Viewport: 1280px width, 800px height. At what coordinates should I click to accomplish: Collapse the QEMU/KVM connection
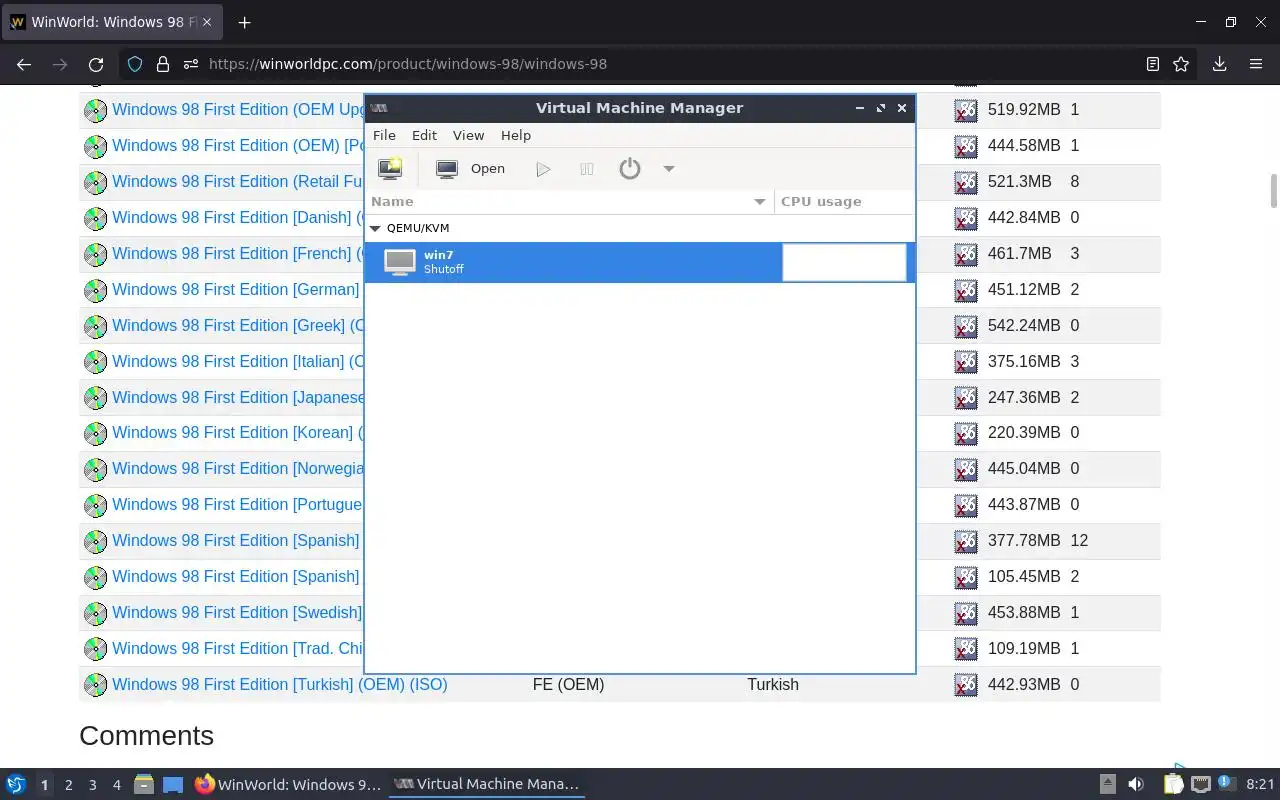(376, 228)
